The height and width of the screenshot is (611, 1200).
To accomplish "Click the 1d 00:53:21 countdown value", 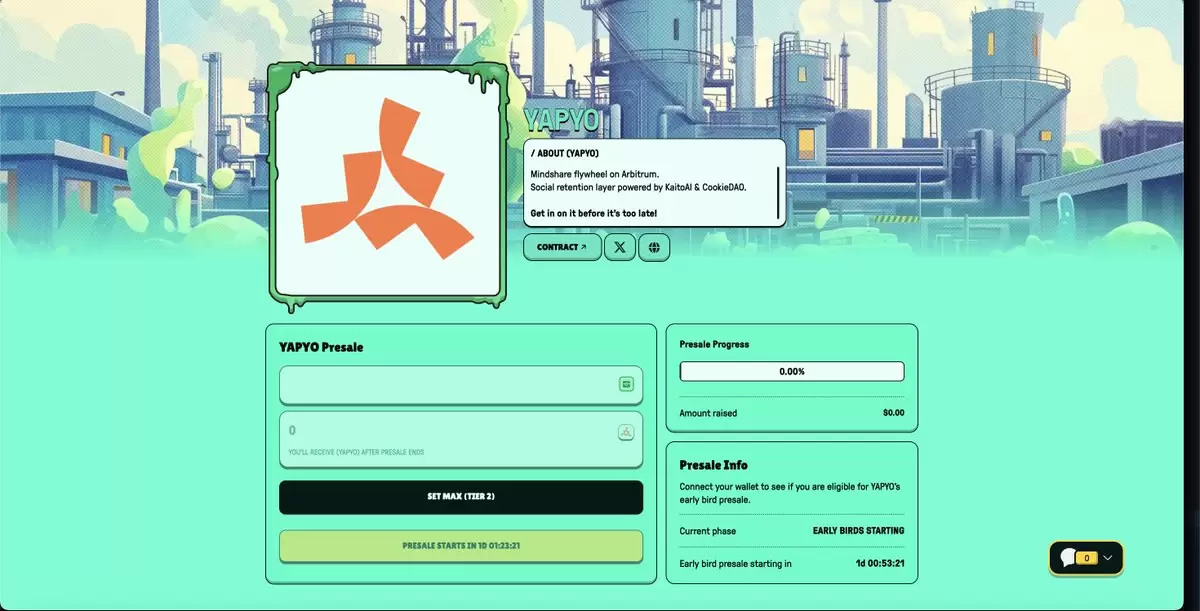I will tap(880, 564).
